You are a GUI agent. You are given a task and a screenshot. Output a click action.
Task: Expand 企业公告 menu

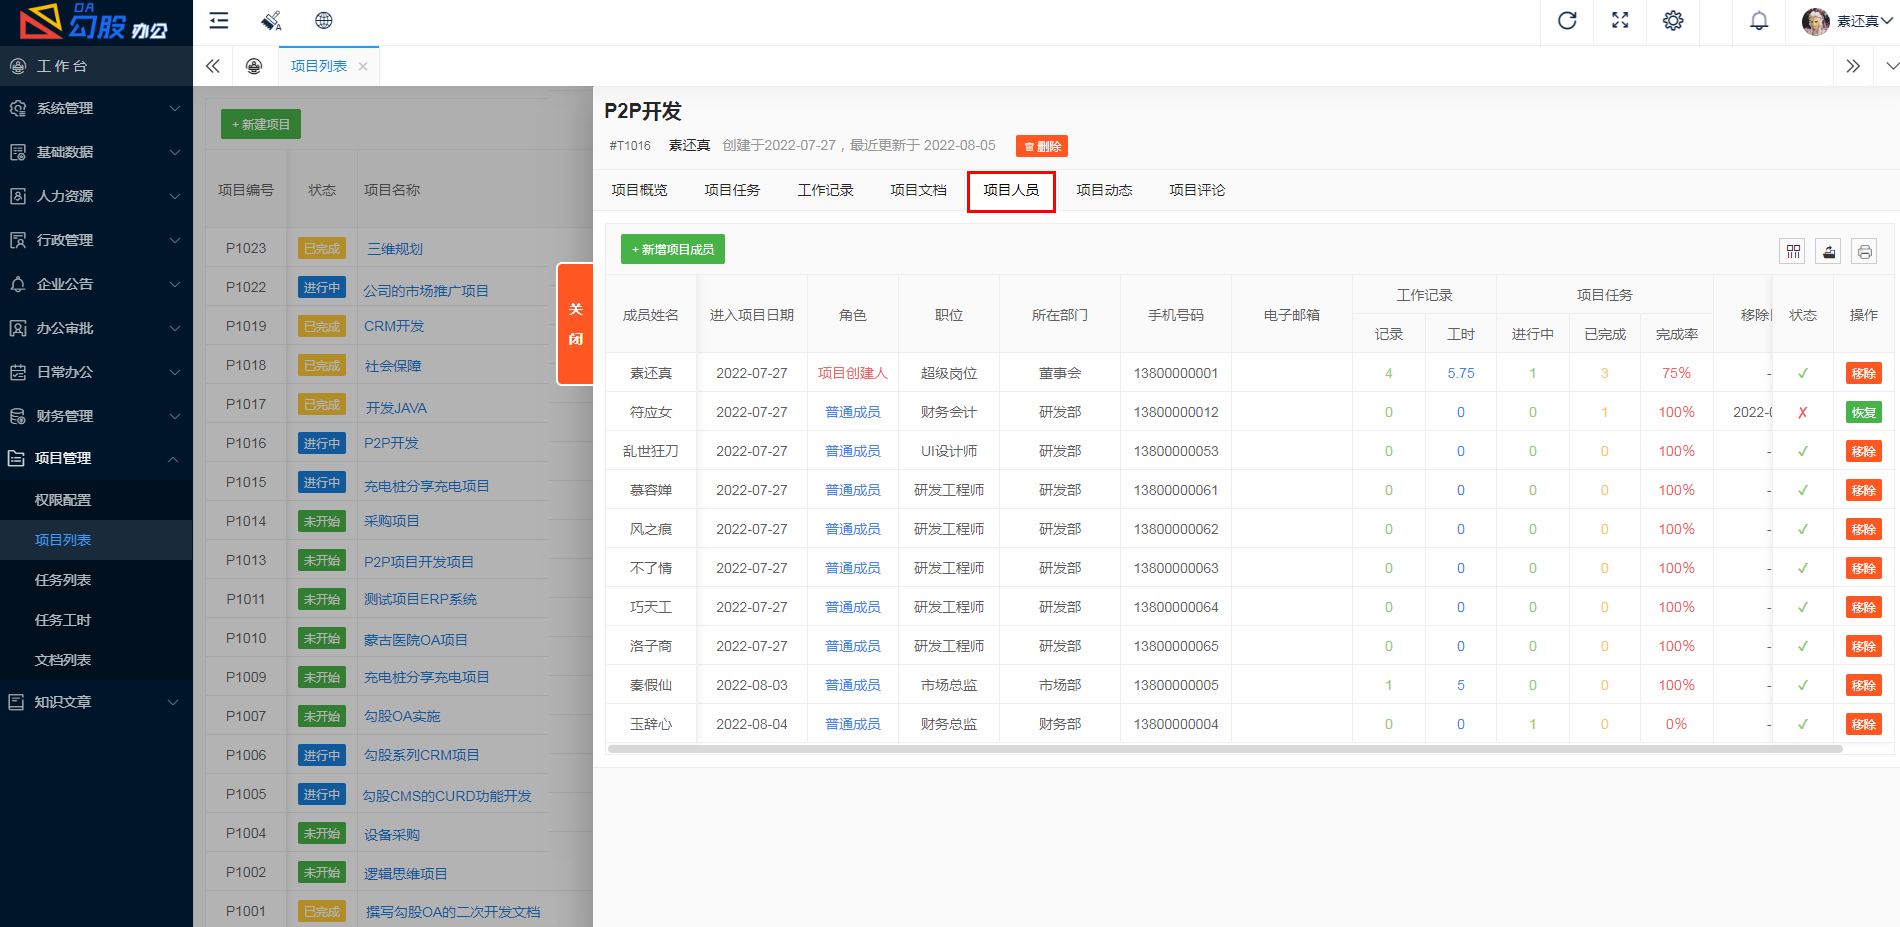pos(96,284)
